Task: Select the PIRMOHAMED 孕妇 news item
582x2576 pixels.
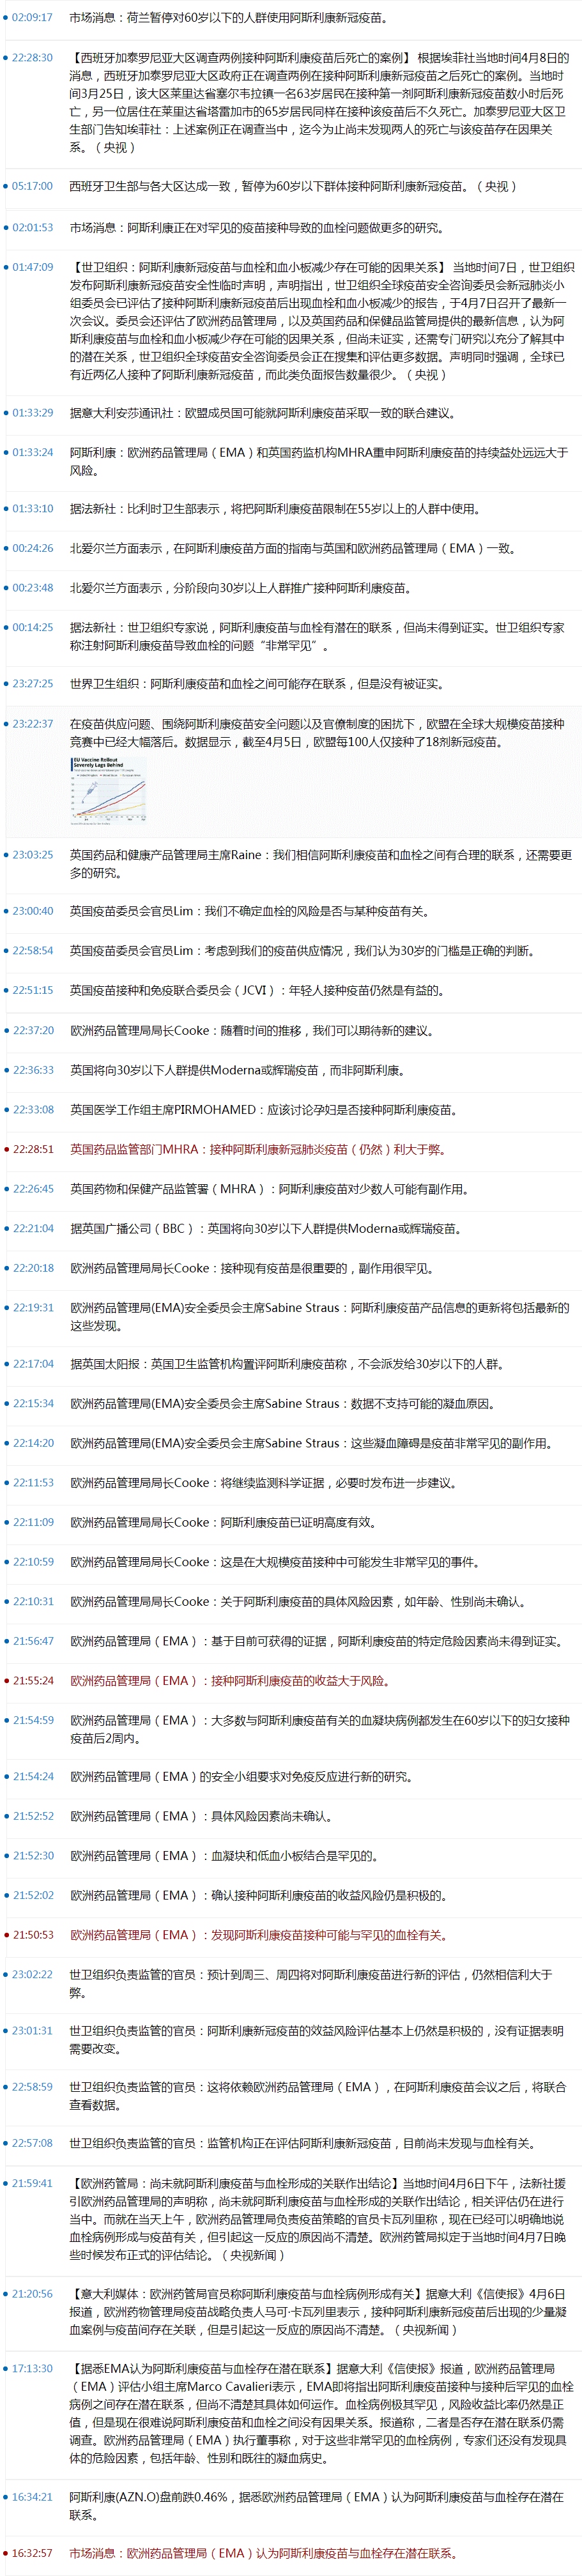Action: tap(265, 1110)
